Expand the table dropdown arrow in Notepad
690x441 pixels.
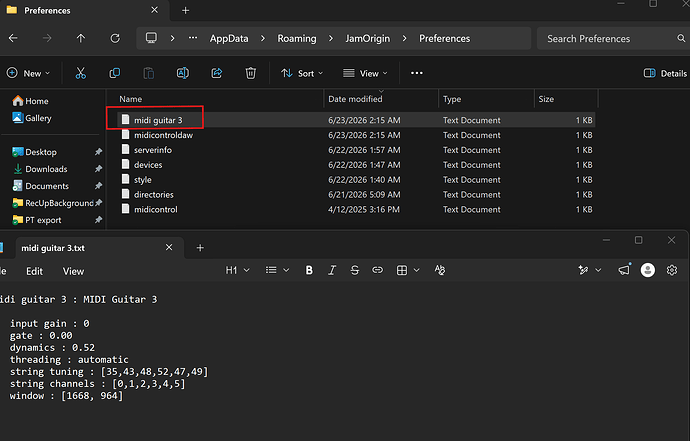click(416, 270)
